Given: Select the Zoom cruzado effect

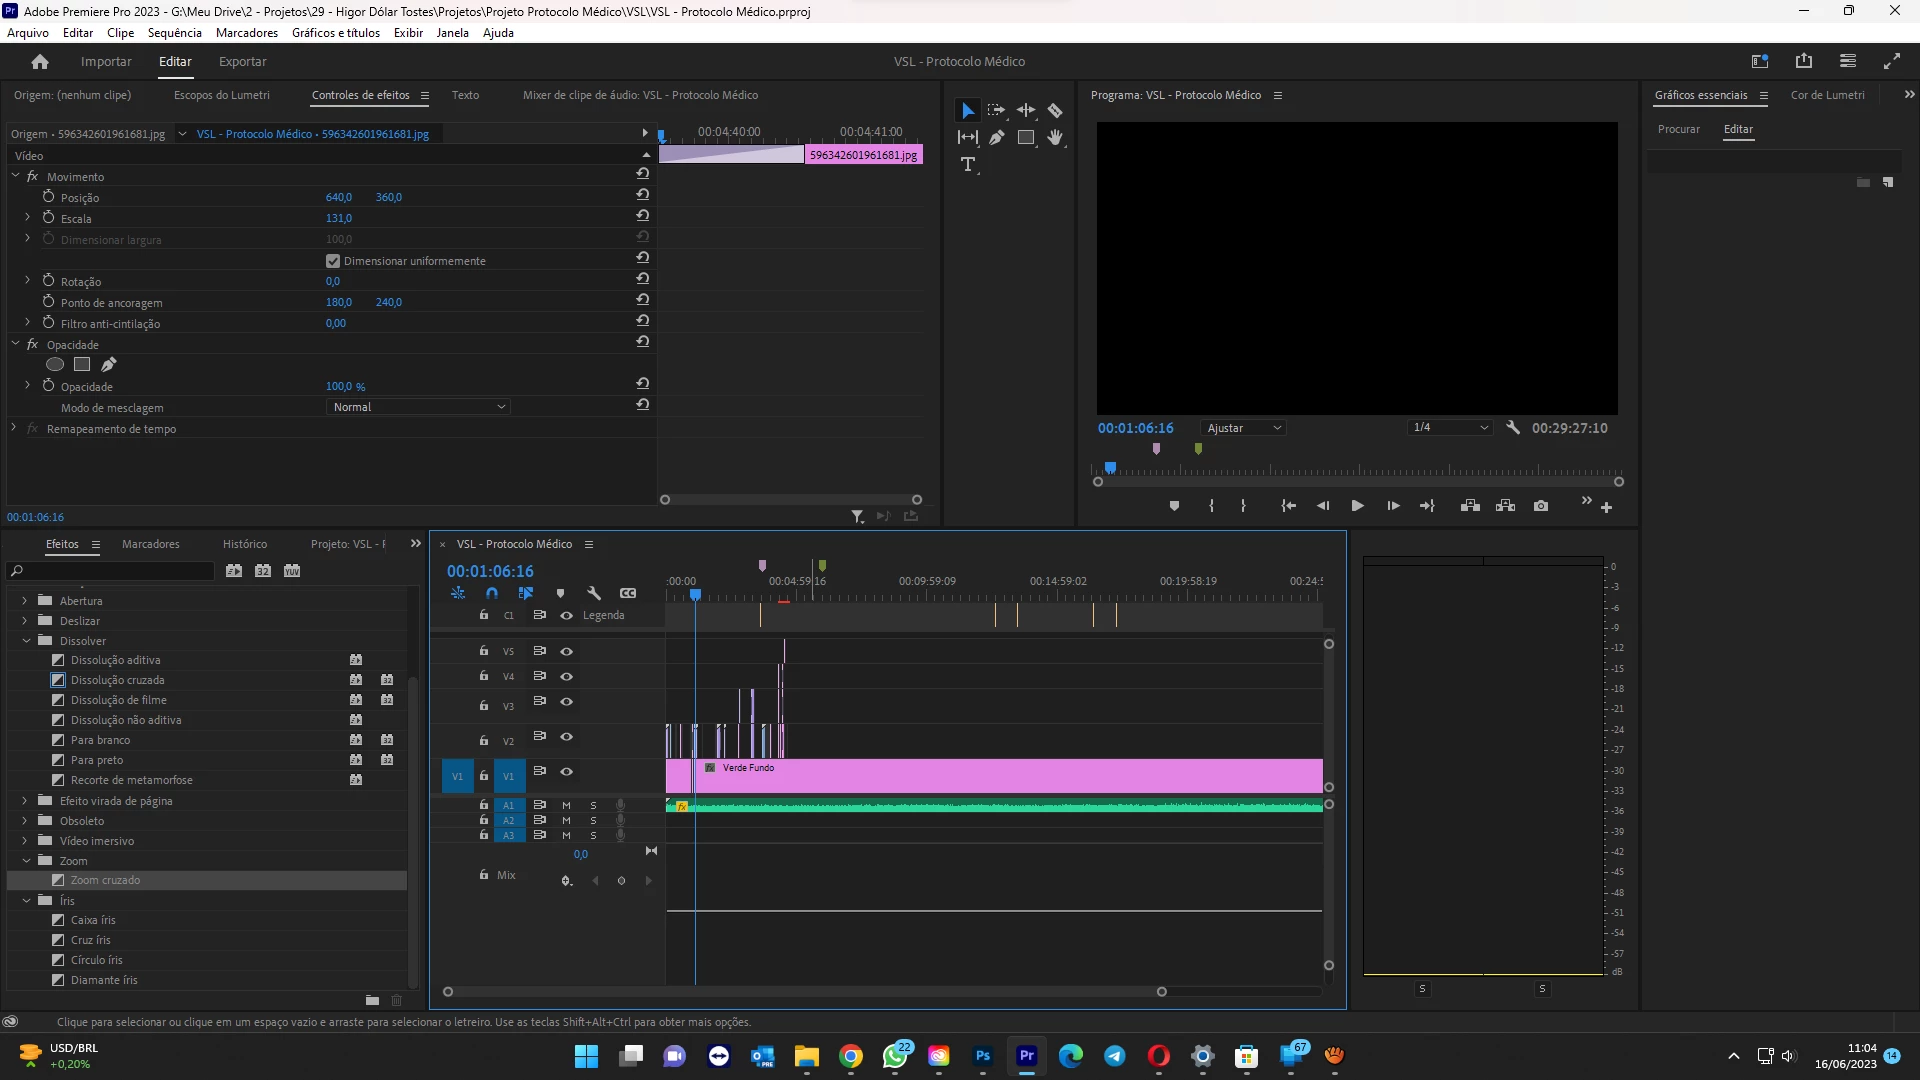Looking at the screenshot, I should [105, 880].
